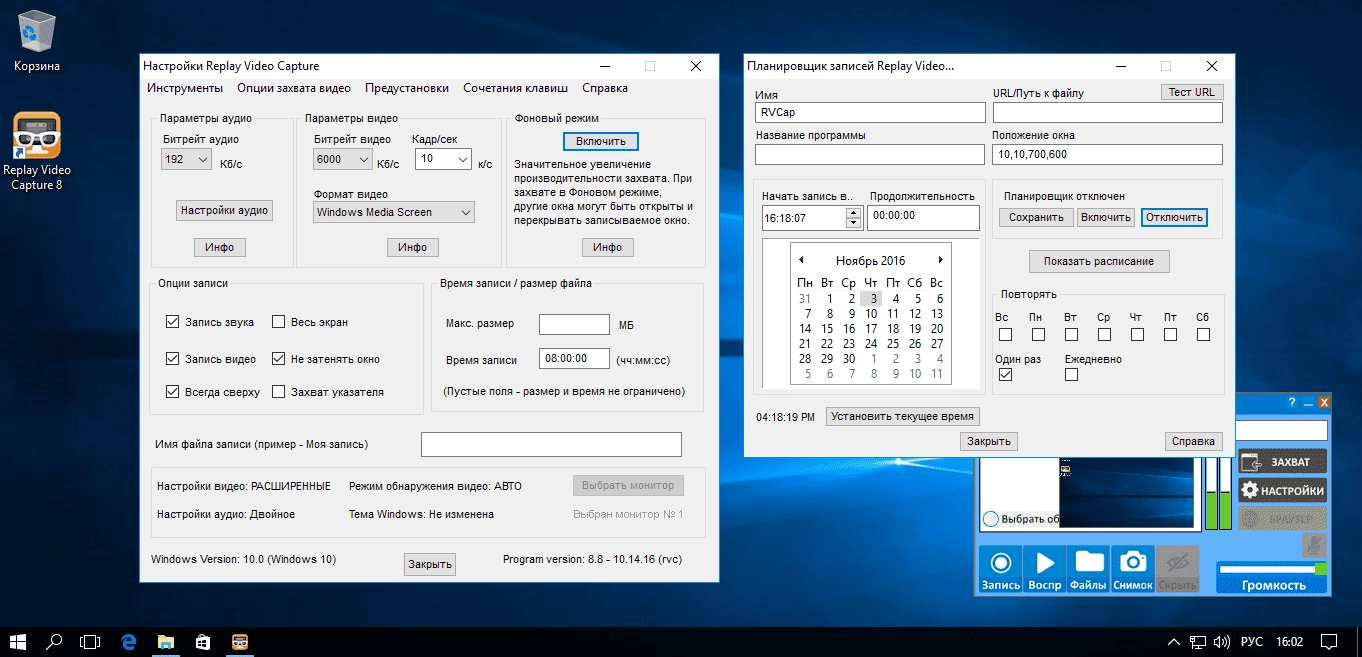Uncheck the Всегда сверху option

172,392
